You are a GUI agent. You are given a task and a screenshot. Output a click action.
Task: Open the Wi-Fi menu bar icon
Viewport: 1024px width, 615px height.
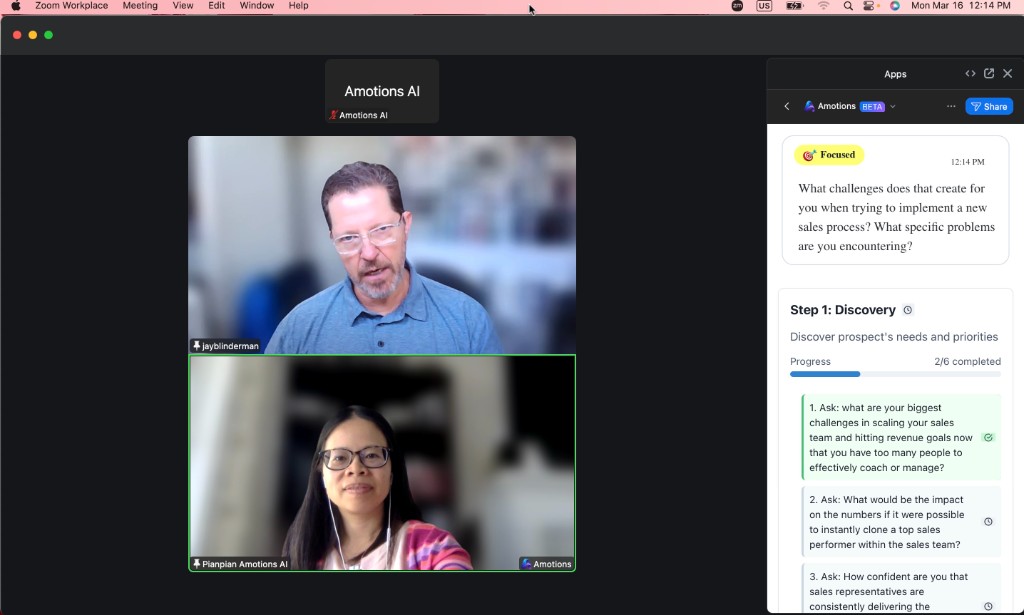[x=824, y=6]
